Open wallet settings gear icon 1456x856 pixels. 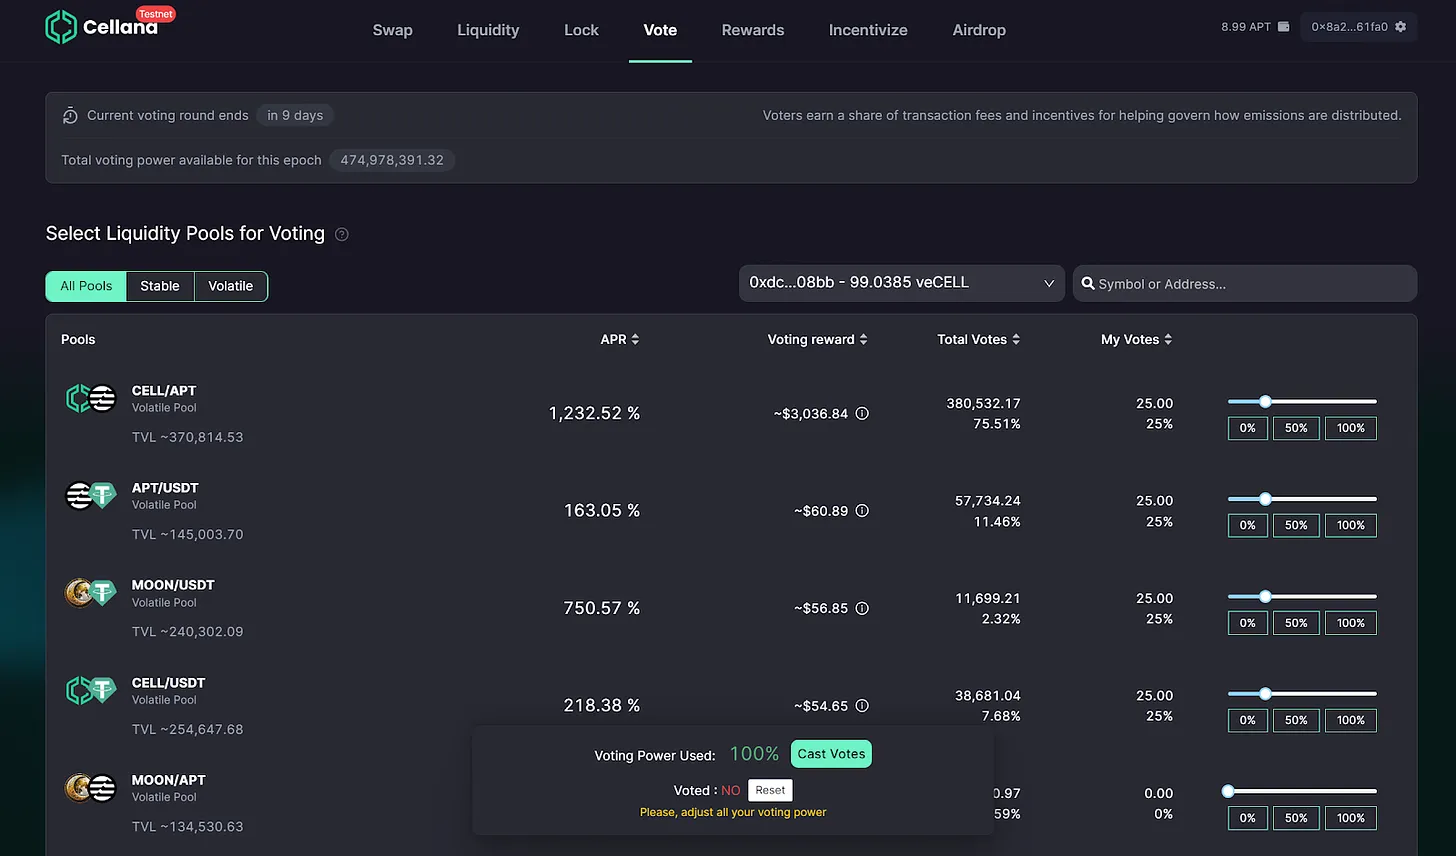pyautogui.click(x=1400, y=27)
